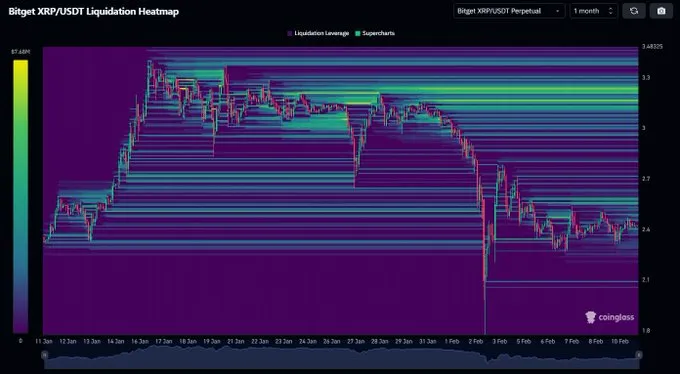This screenshot has width=680, height=374.
Task: Click the 3.3 price axis label
Action: pos(646,78)
